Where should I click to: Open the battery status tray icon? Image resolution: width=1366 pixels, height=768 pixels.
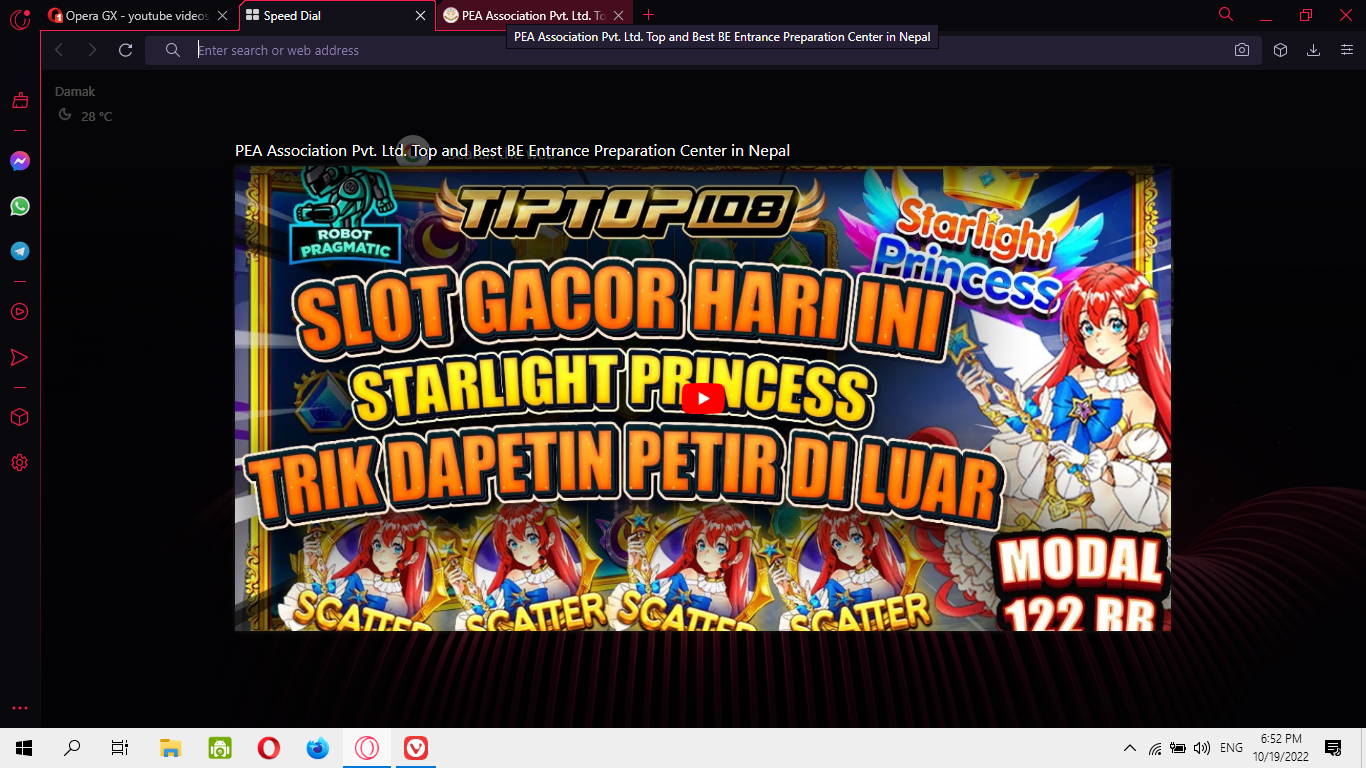pos(1178,748)
